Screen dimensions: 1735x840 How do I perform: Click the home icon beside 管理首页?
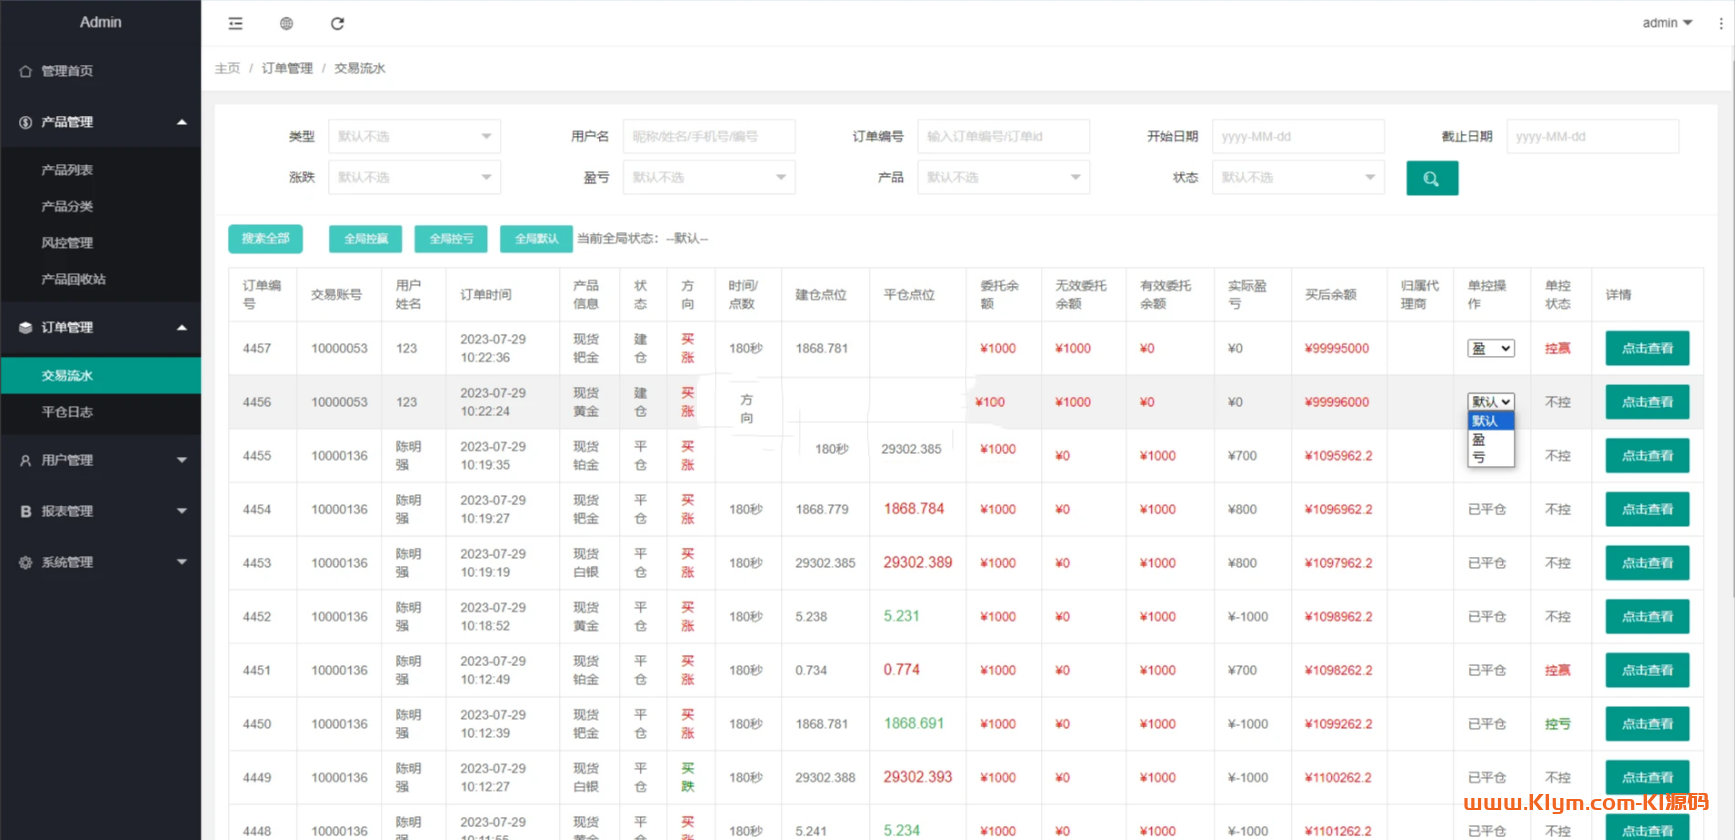click(26, 71)
